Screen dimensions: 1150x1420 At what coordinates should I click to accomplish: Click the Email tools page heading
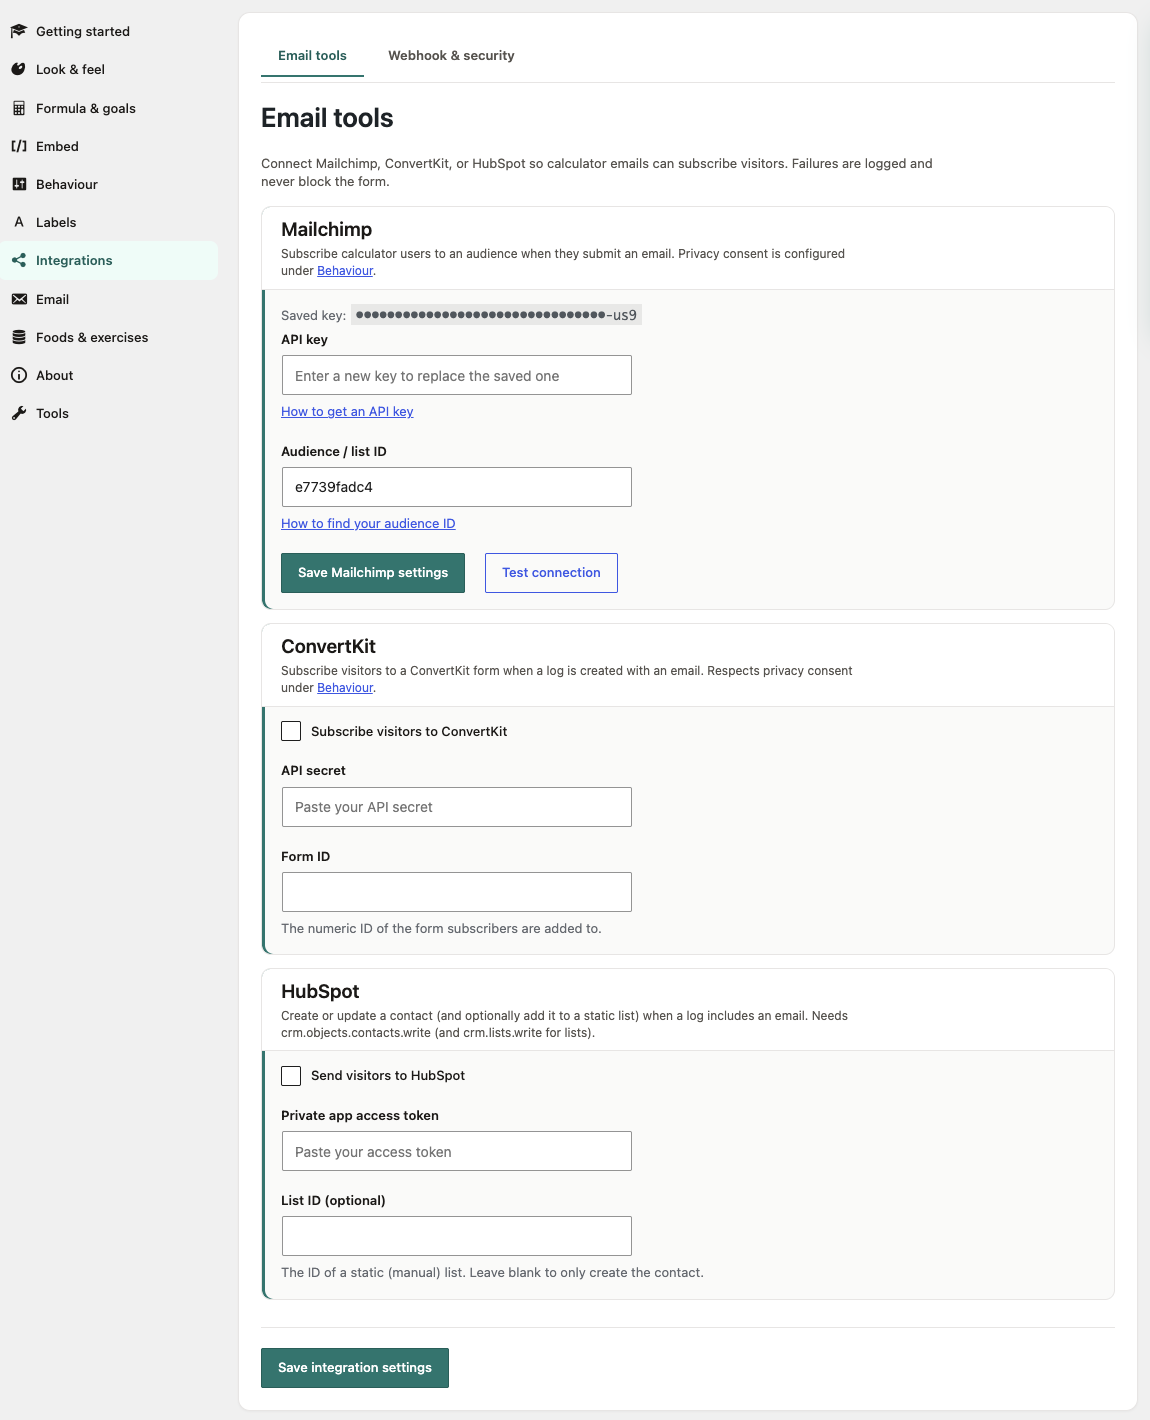pyautogui.click(x=327, y=118)
